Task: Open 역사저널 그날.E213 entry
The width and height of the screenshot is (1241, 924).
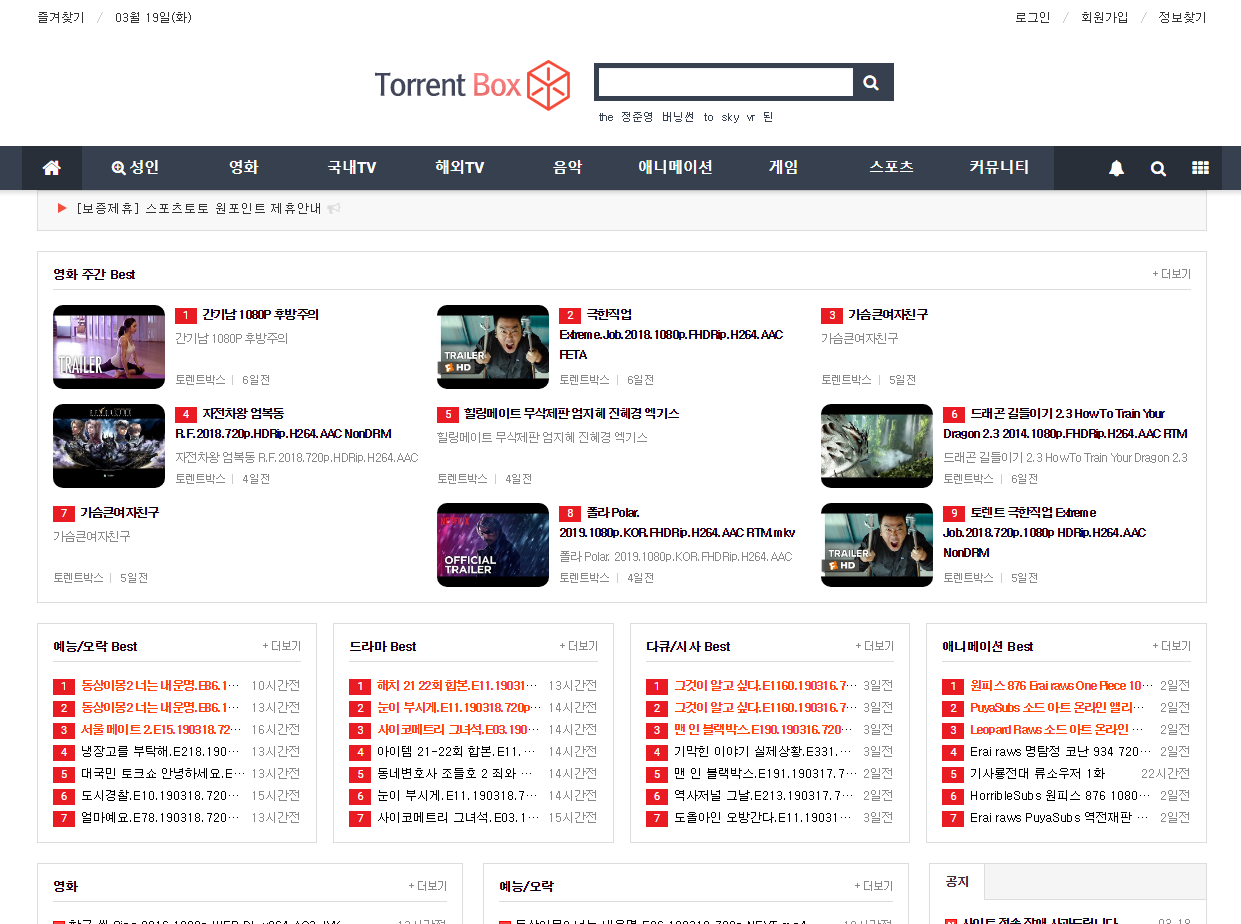Action: coord(765,796)
